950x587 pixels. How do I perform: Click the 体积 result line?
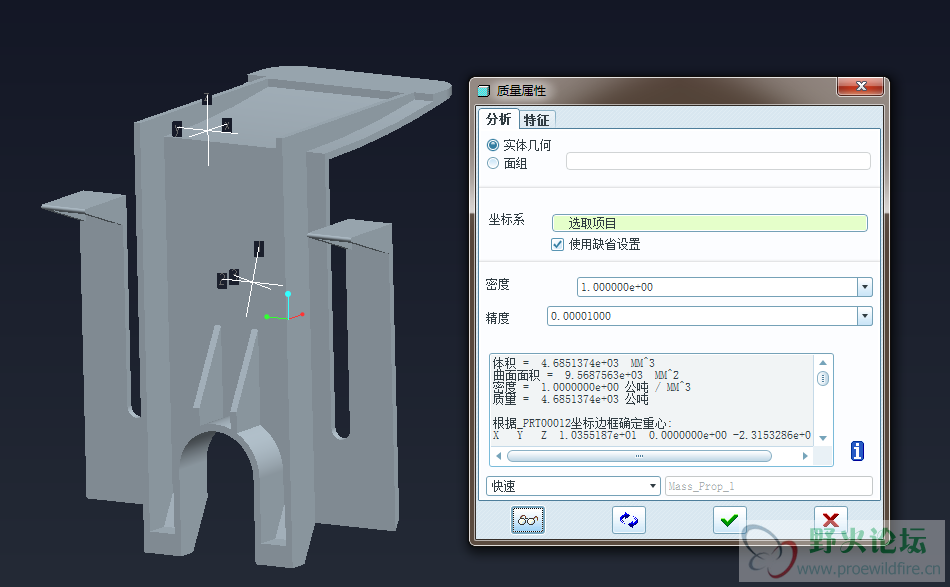573,363
